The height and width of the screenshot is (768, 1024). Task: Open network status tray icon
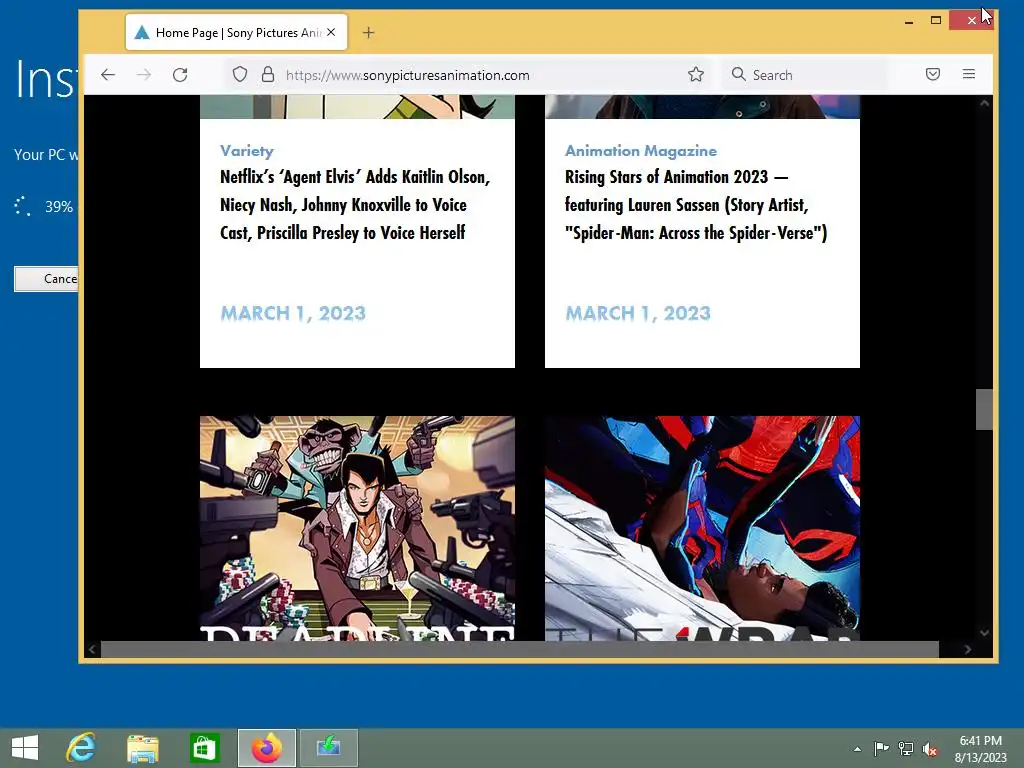pos(906,748)
